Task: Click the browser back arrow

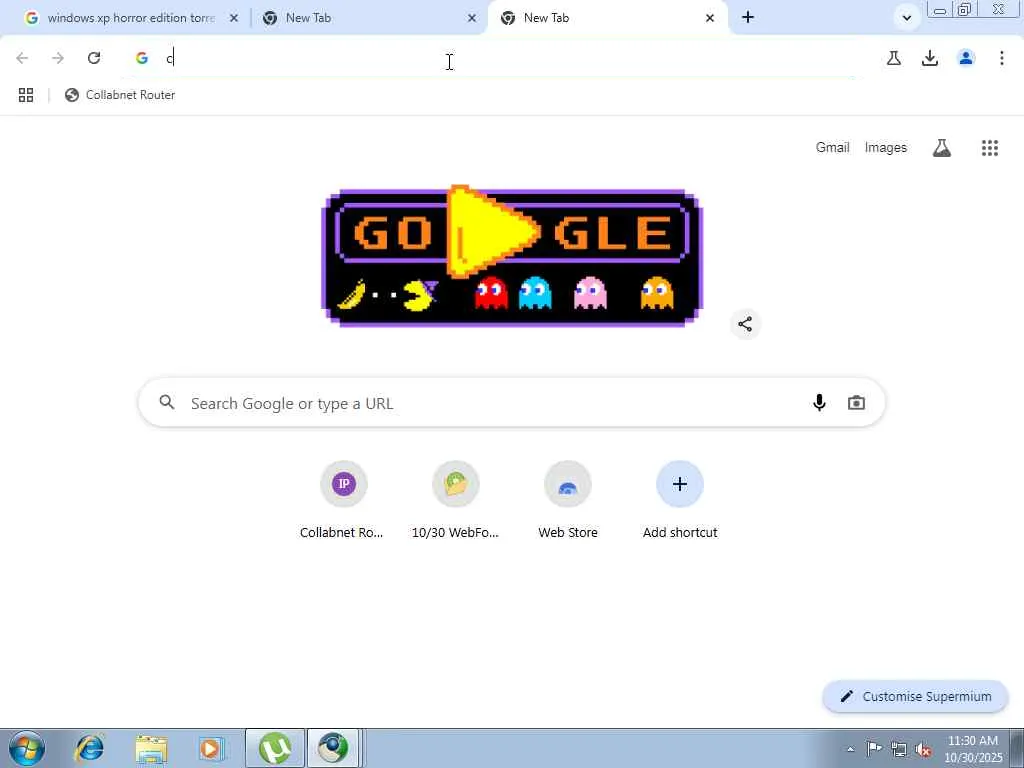Action: pos(22,58)
